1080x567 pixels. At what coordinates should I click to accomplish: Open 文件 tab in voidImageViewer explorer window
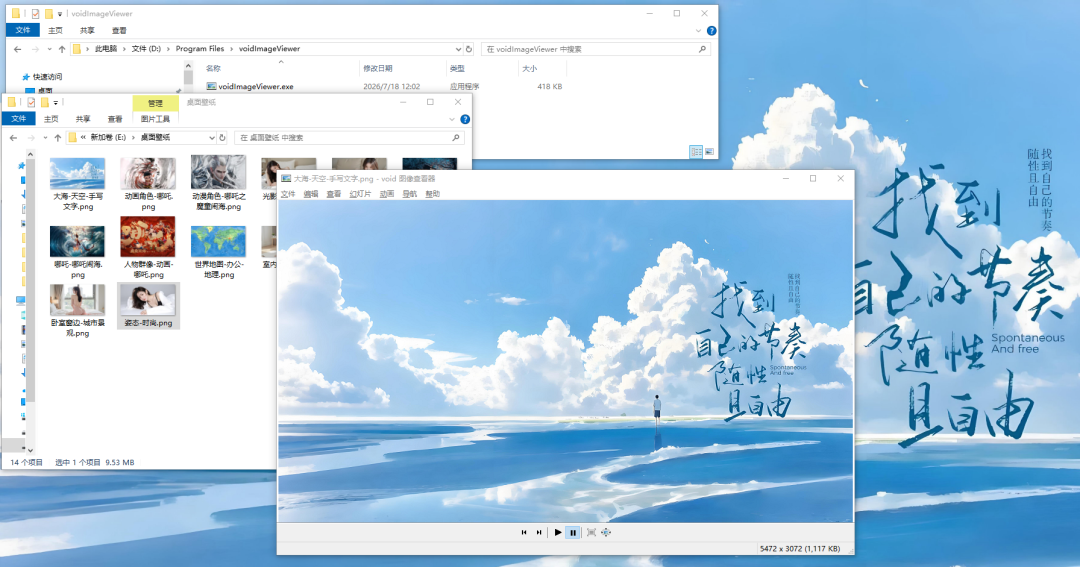[23, 30]
